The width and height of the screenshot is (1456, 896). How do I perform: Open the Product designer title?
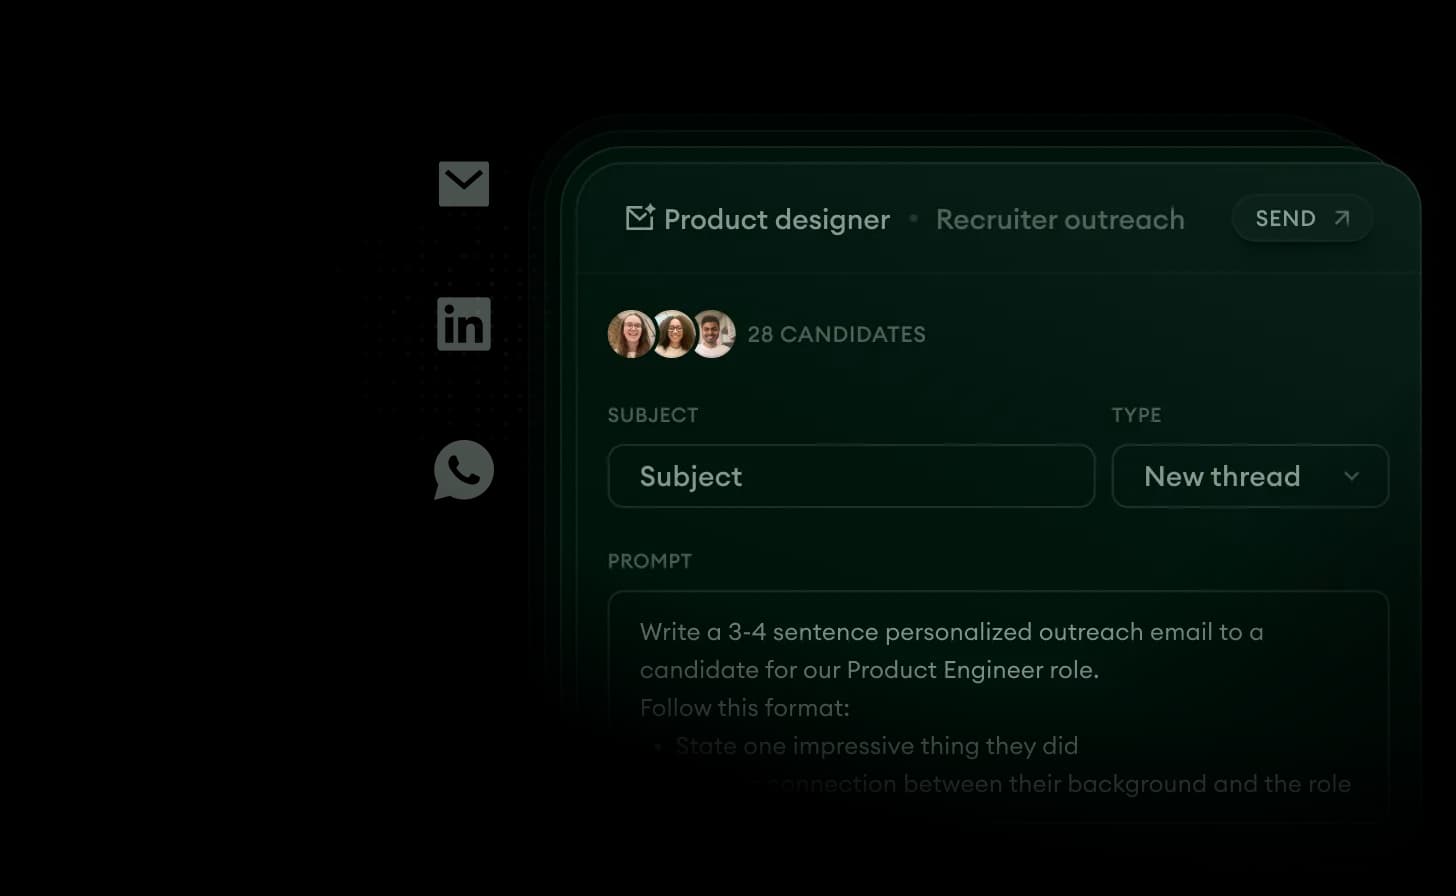tap(776, 220)
